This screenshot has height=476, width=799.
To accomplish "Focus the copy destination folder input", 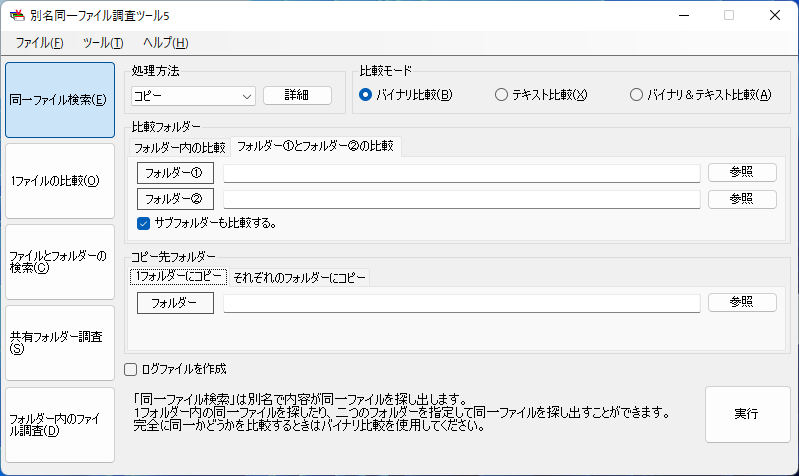I will (x=462, y=303).
